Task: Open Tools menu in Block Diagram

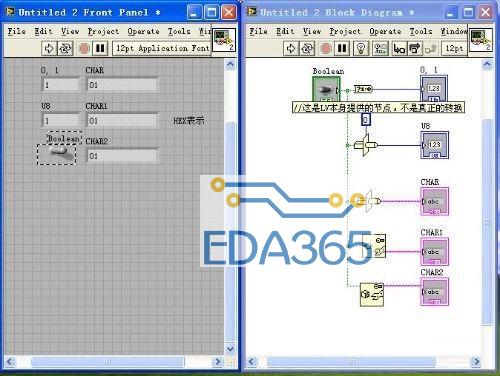Action: point(421,31)
